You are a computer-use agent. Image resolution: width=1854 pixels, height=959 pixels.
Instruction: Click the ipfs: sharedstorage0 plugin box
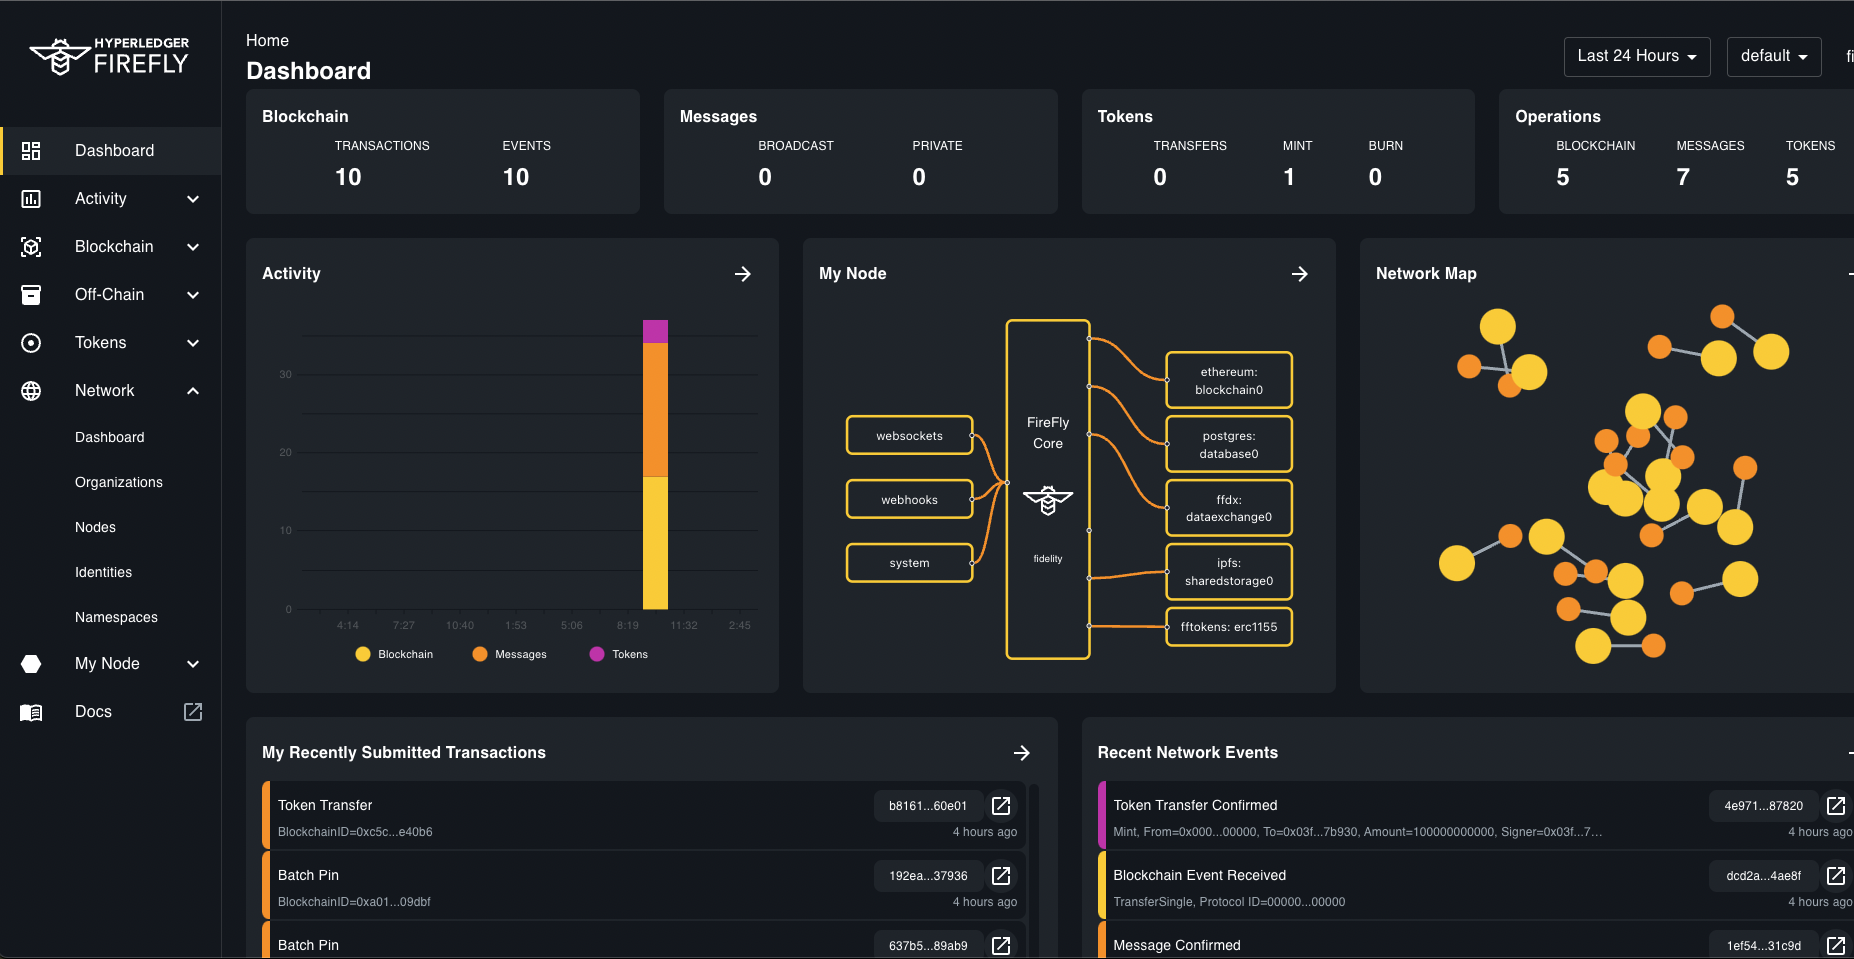pyautogui.click(x=1229, y=572)
